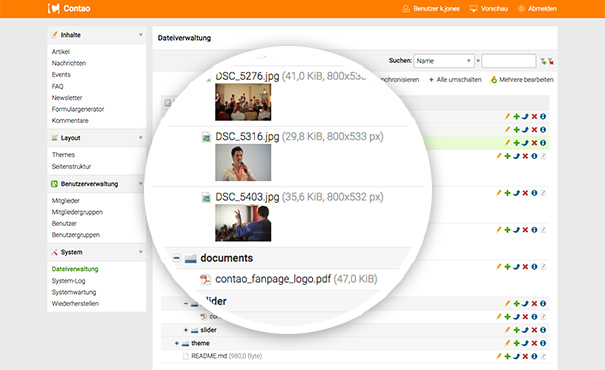Open Seitenstruktur under Layout

click(x=71, y=166)
